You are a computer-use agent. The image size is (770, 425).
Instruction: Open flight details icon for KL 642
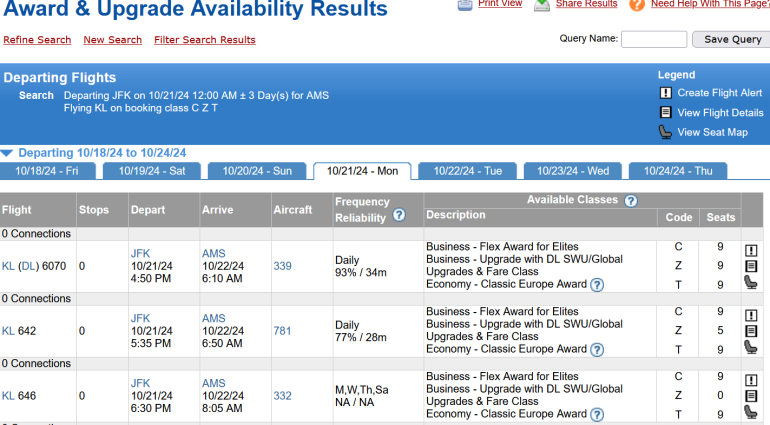point(750,331)
